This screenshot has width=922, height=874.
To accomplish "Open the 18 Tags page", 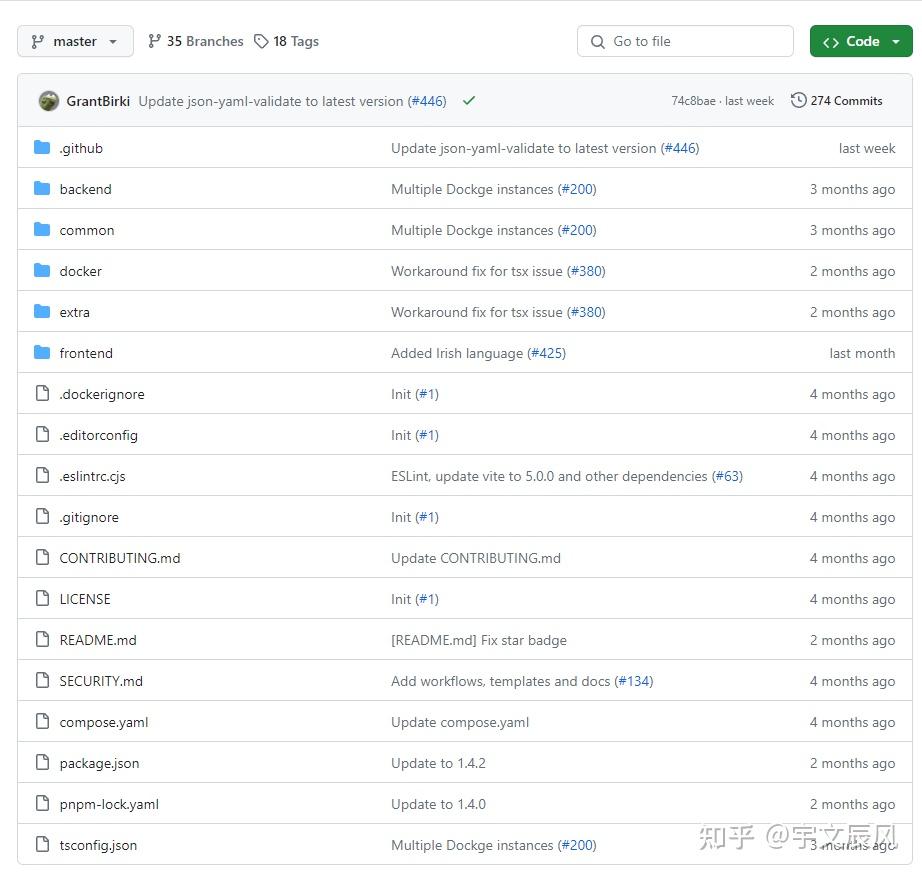I will click(x=294, y=41).
